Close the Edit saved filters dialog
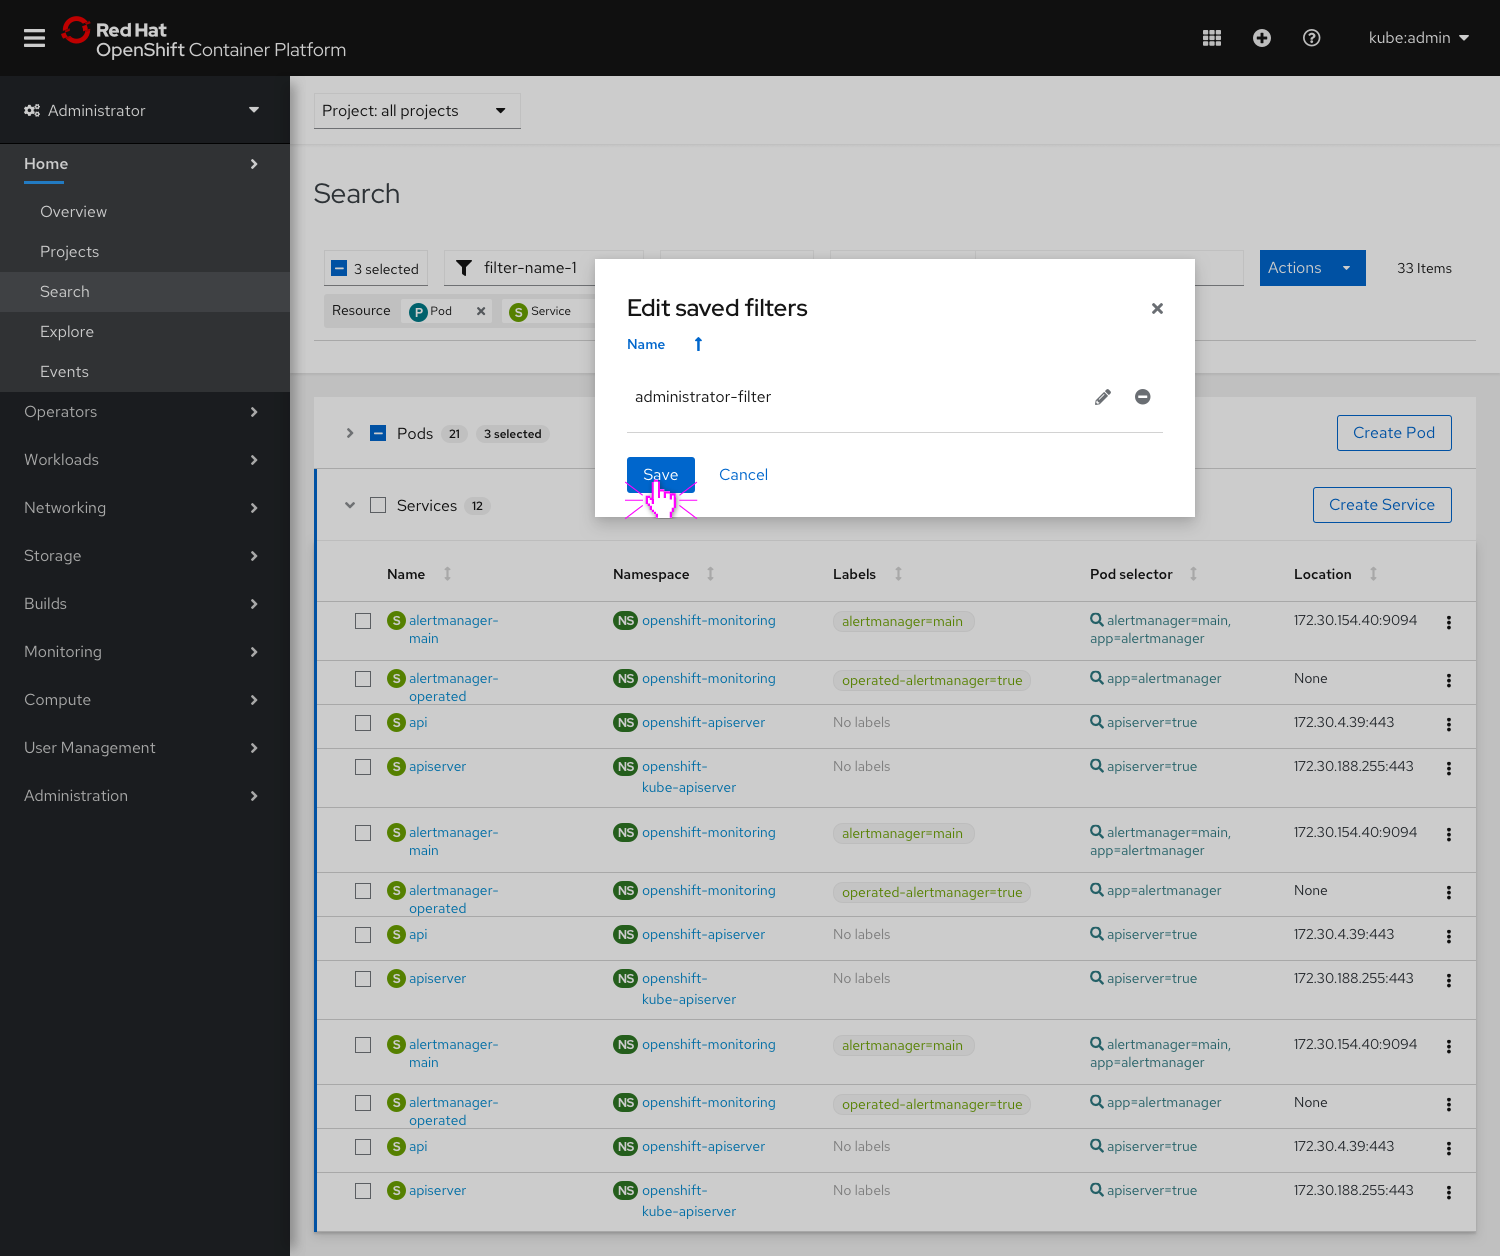Viewport: 1500px width, 1256px height. point(1157,308)
